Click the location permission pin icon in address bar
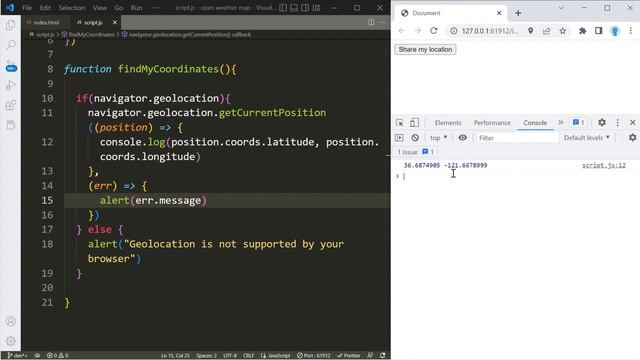This screenshot has width=640, height=360. click(x=530, y=31)
